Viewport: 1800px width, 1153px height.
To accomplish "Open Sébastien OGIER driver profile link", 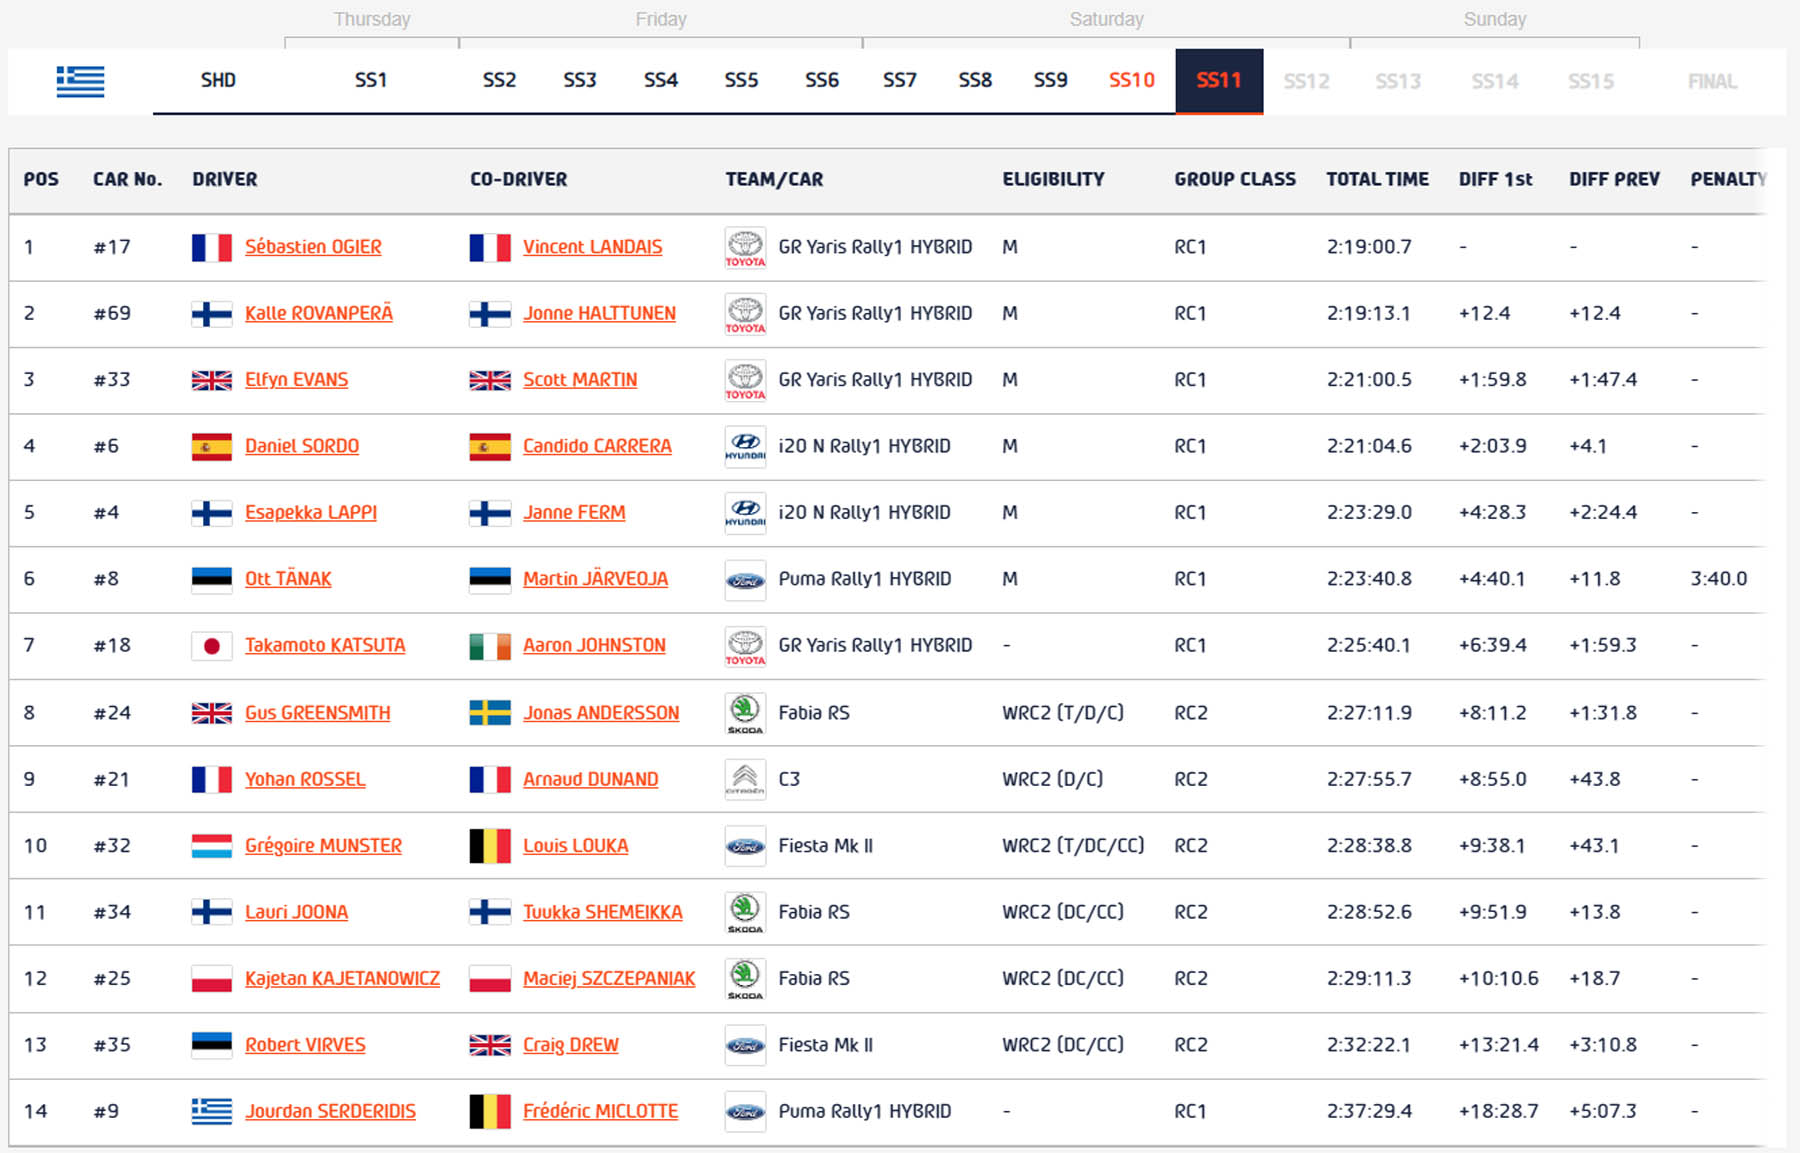I will click(x=313, y=247).
